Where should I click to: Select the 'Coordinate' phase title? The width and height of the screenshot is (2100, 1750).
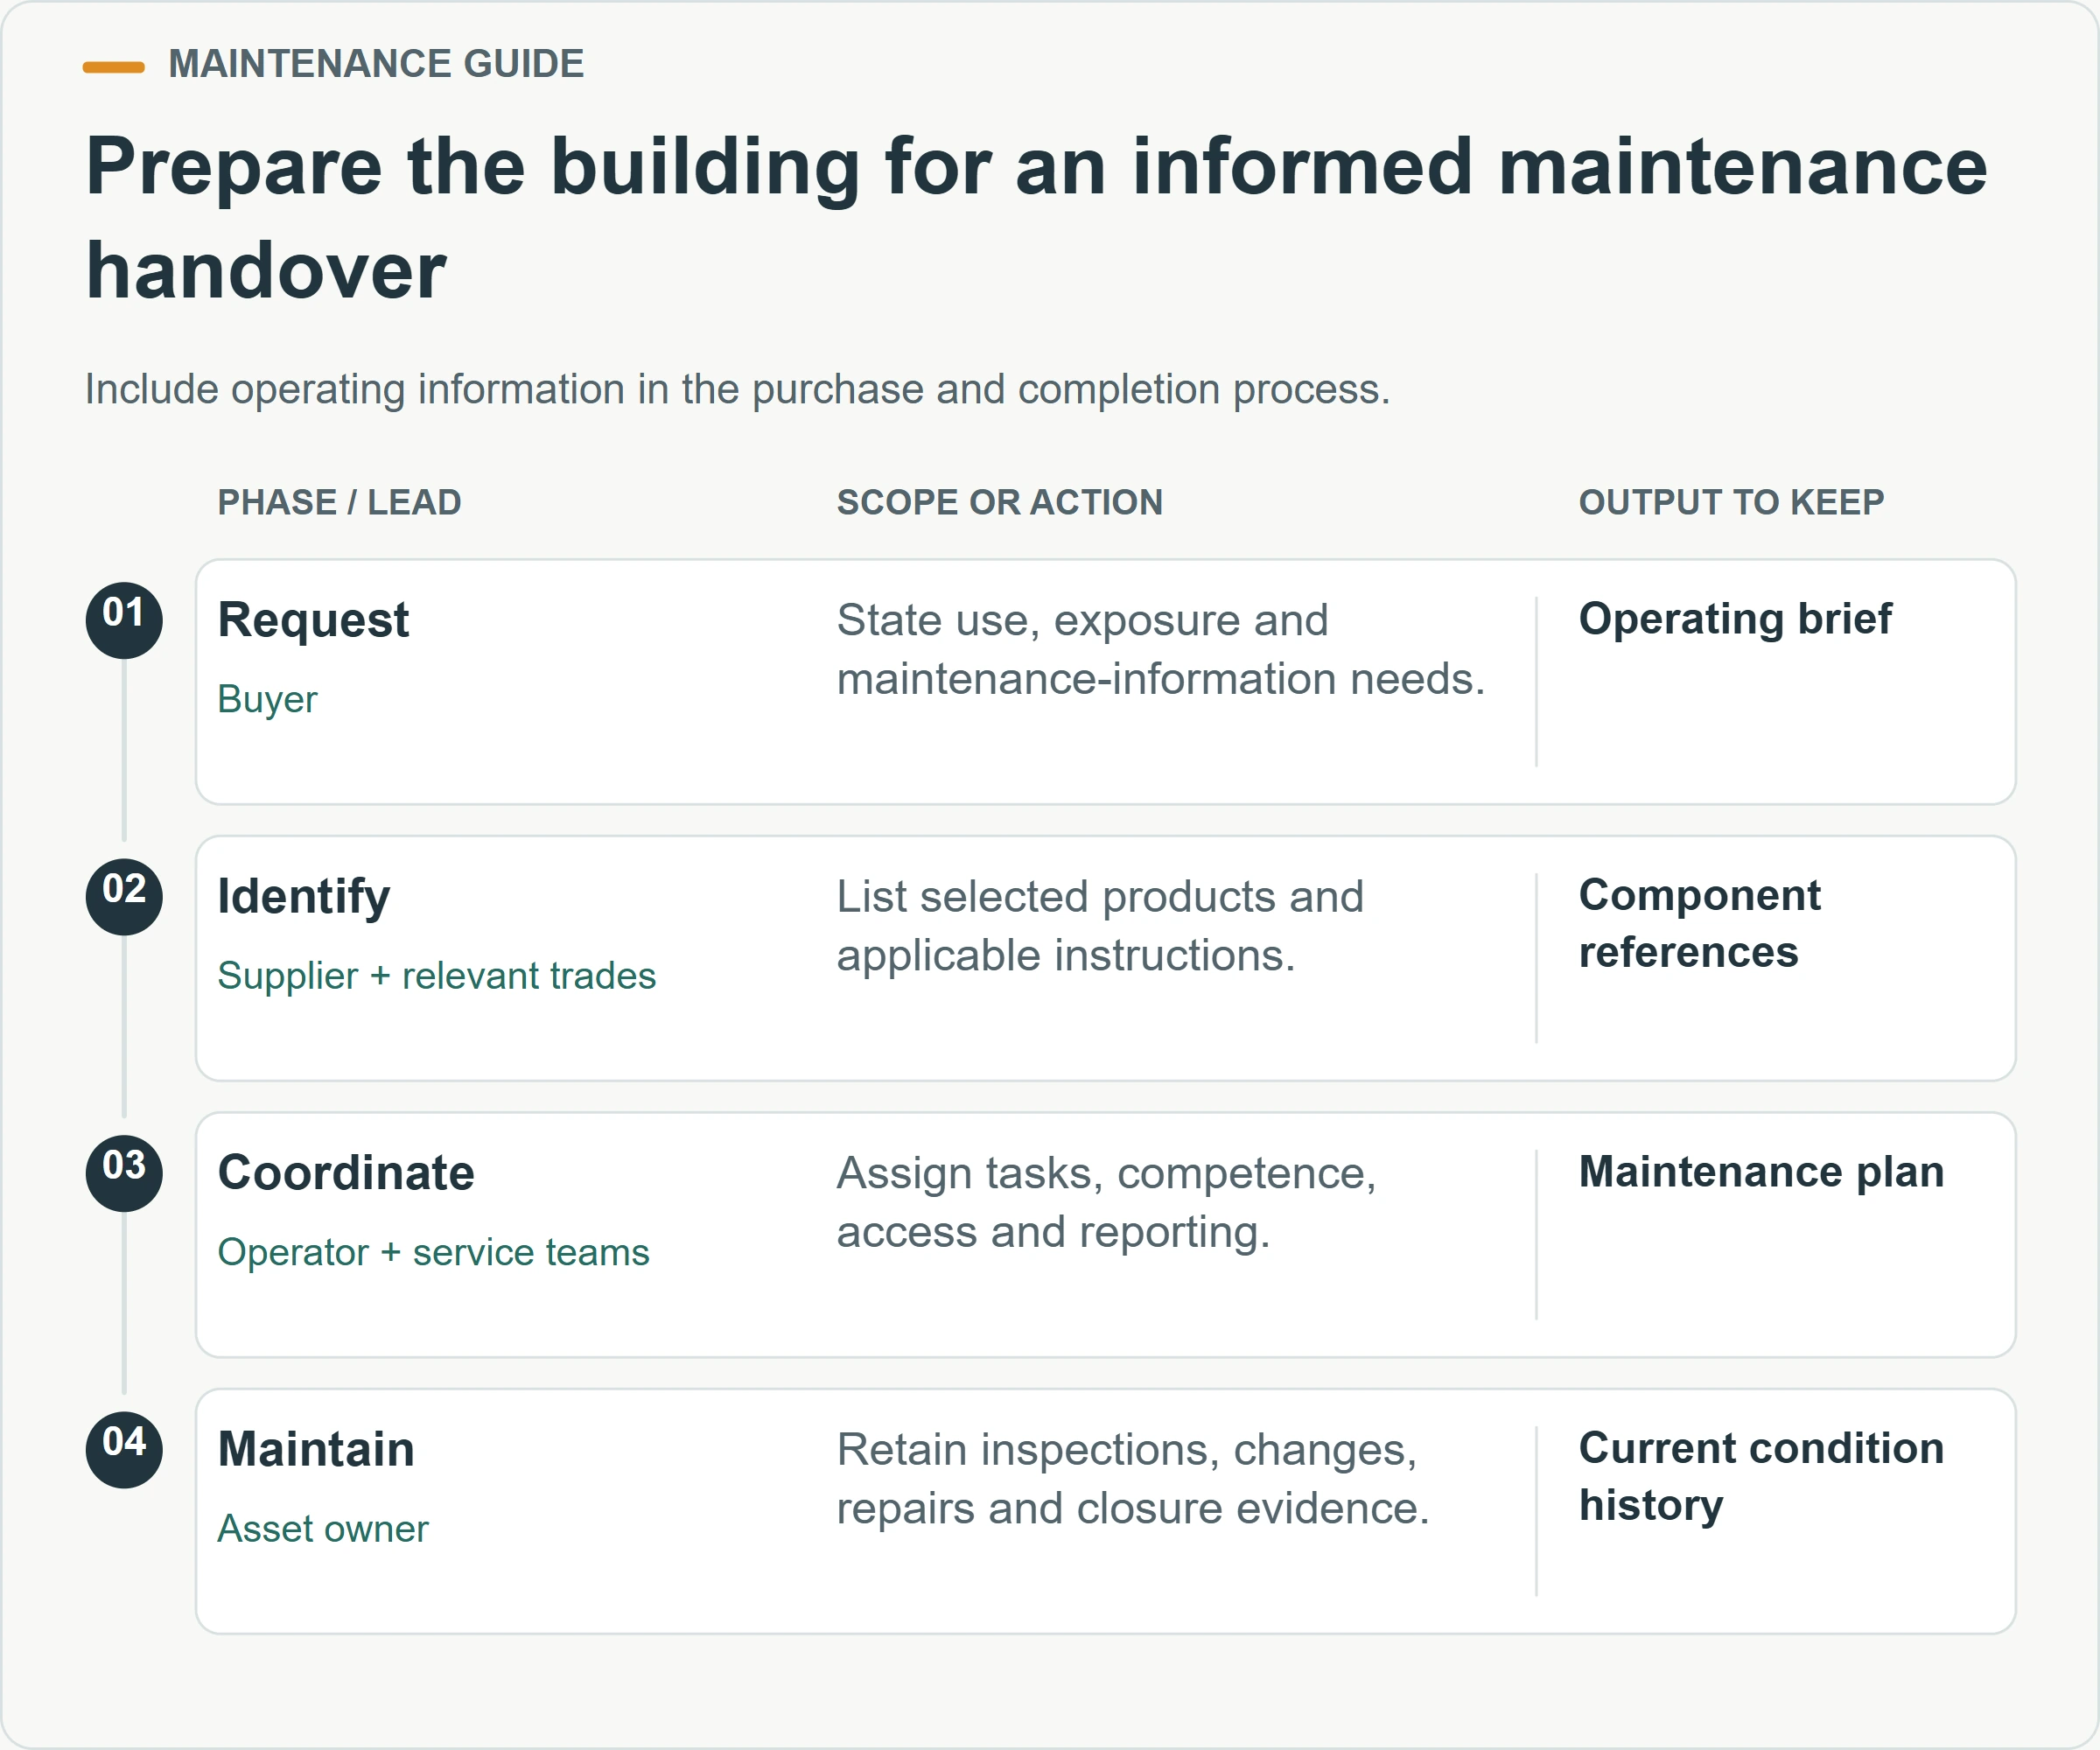[346, 1173]
